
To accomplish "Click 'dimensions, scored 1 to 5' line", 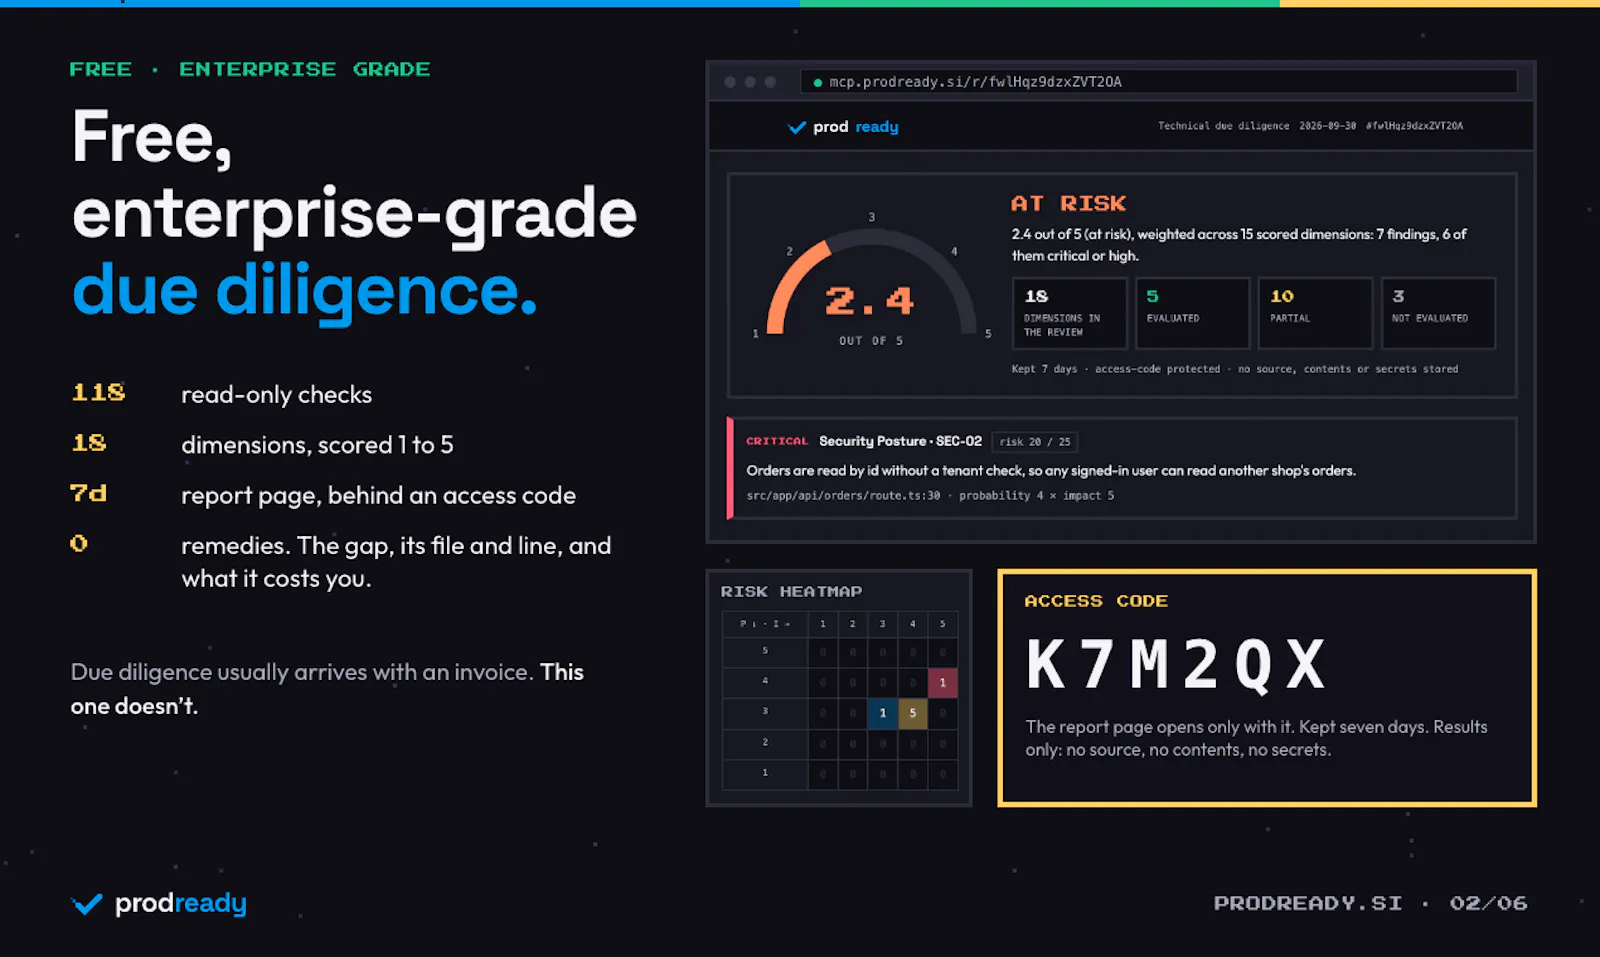I will click(317, 445).
